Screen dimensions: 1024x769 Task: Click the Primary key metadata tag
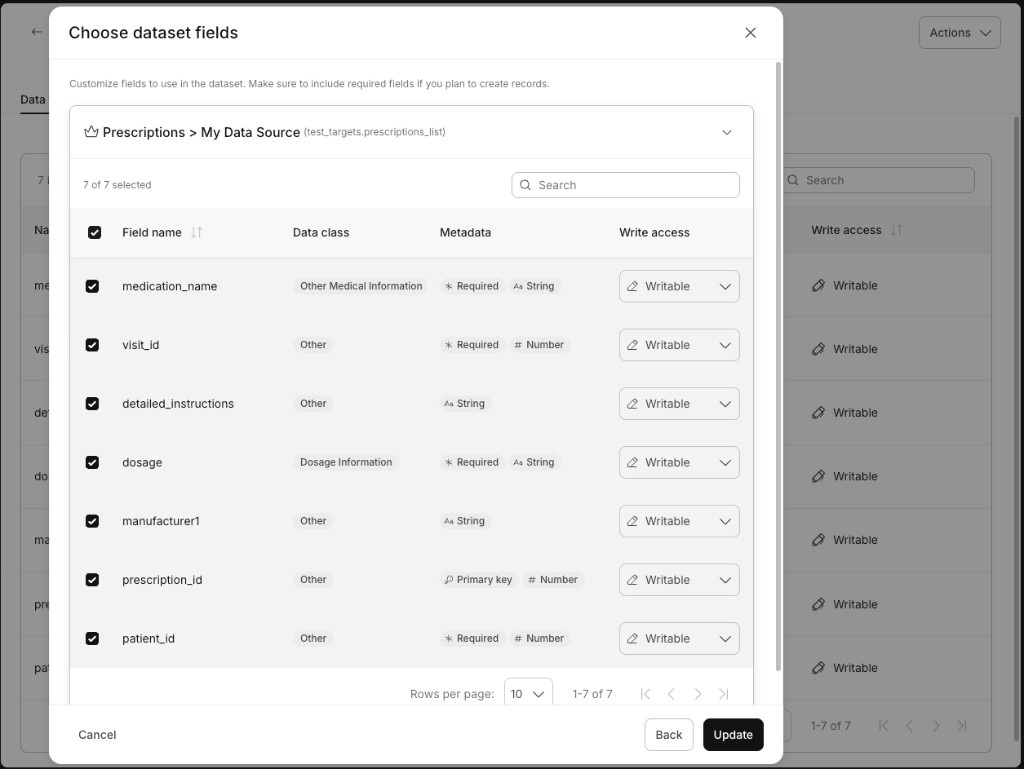coord(479,580)
